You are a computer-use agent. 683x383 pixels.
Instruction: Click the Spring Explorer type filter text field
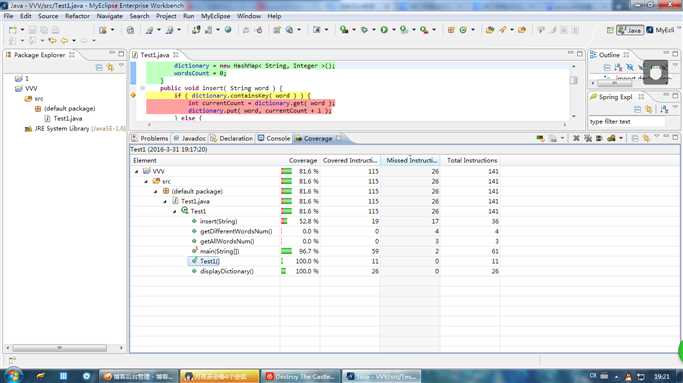click(627, 122)
